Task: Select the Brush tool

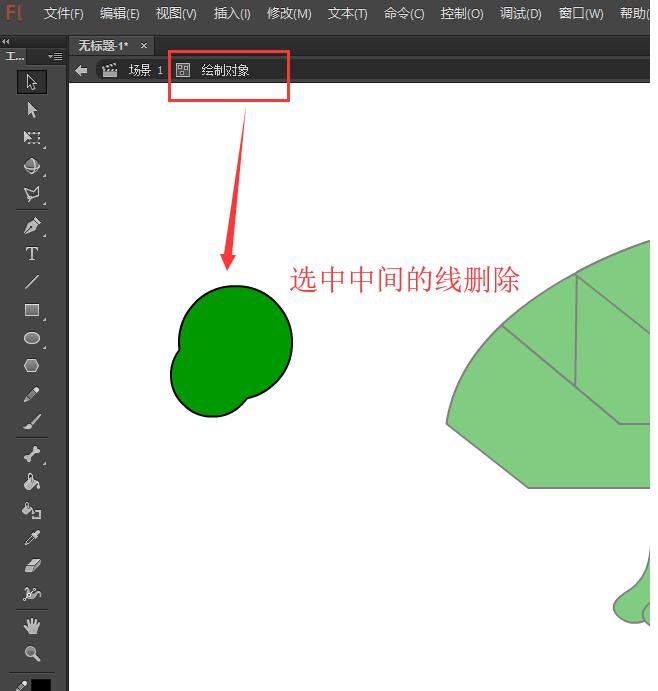Action: click(32, 422)
